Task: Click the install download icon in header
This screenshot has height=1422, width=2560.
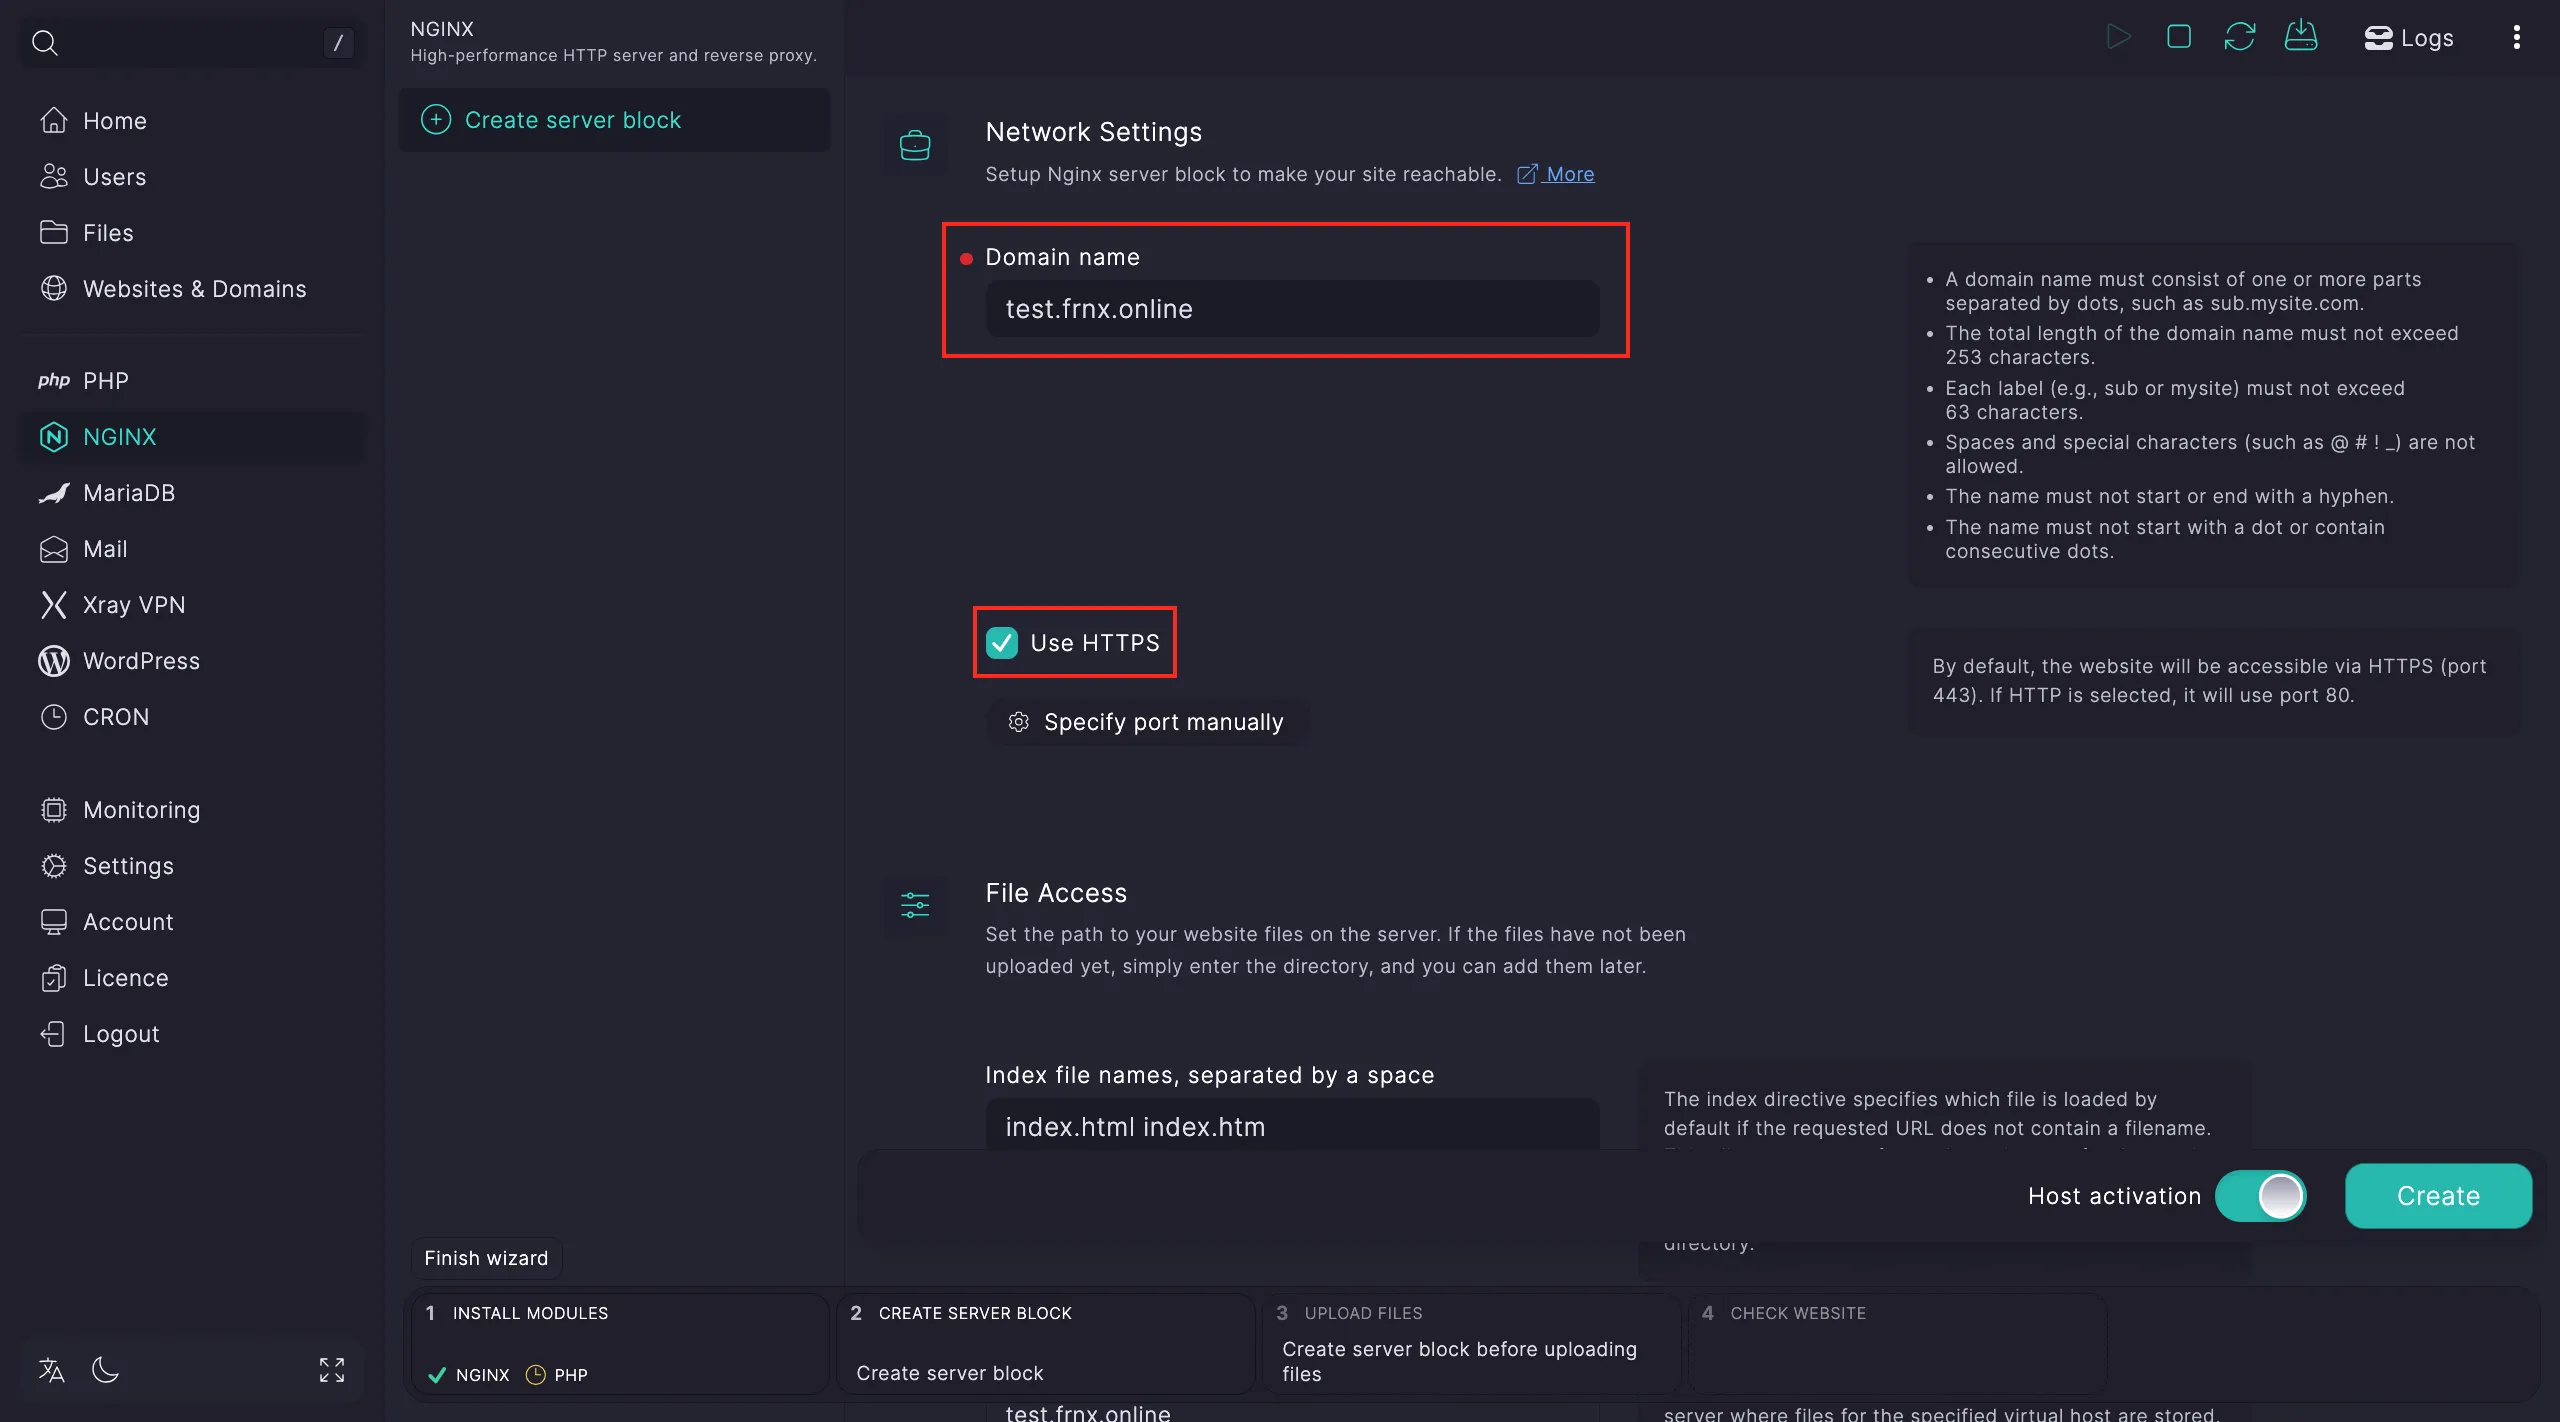Action: 2301,36
